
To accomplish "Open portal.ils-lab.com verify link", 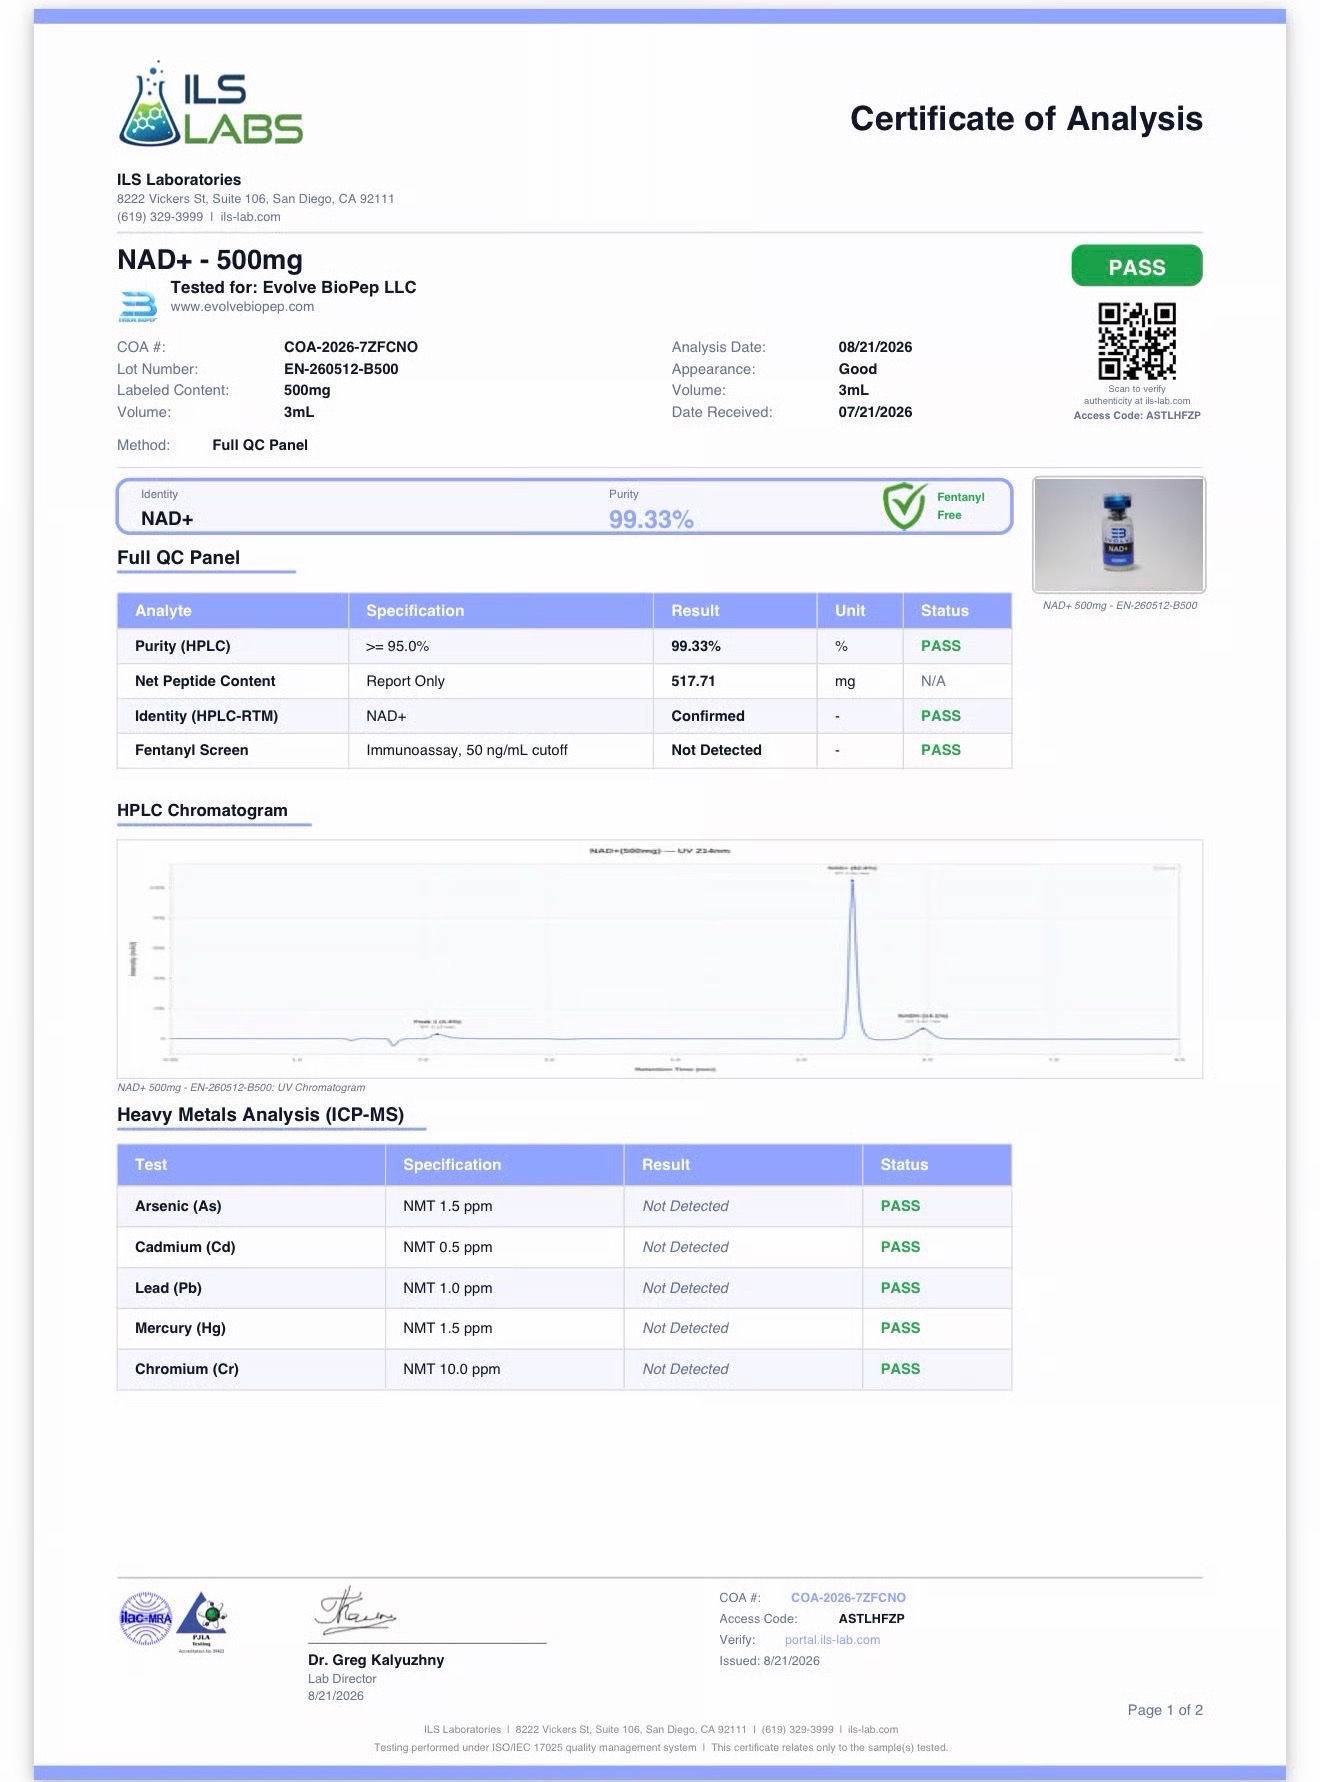I will (x=832, y=1640).
